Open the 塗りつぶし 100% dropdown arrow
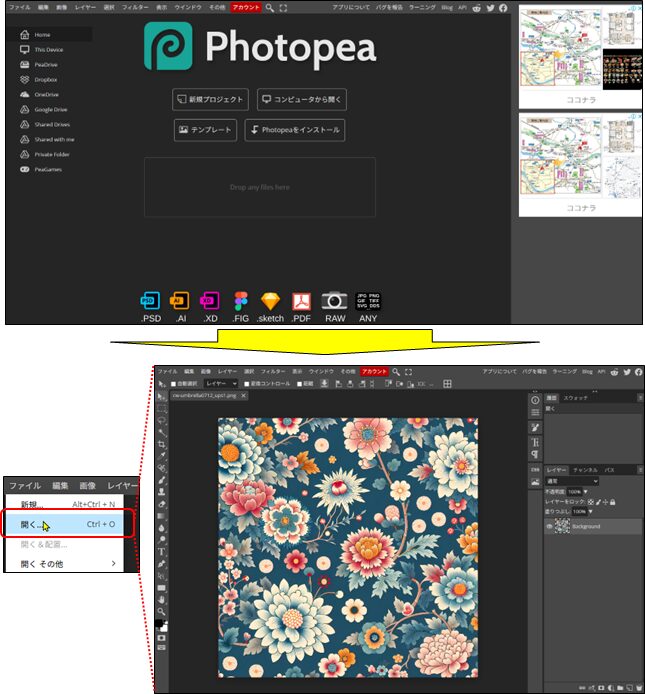 591,511
